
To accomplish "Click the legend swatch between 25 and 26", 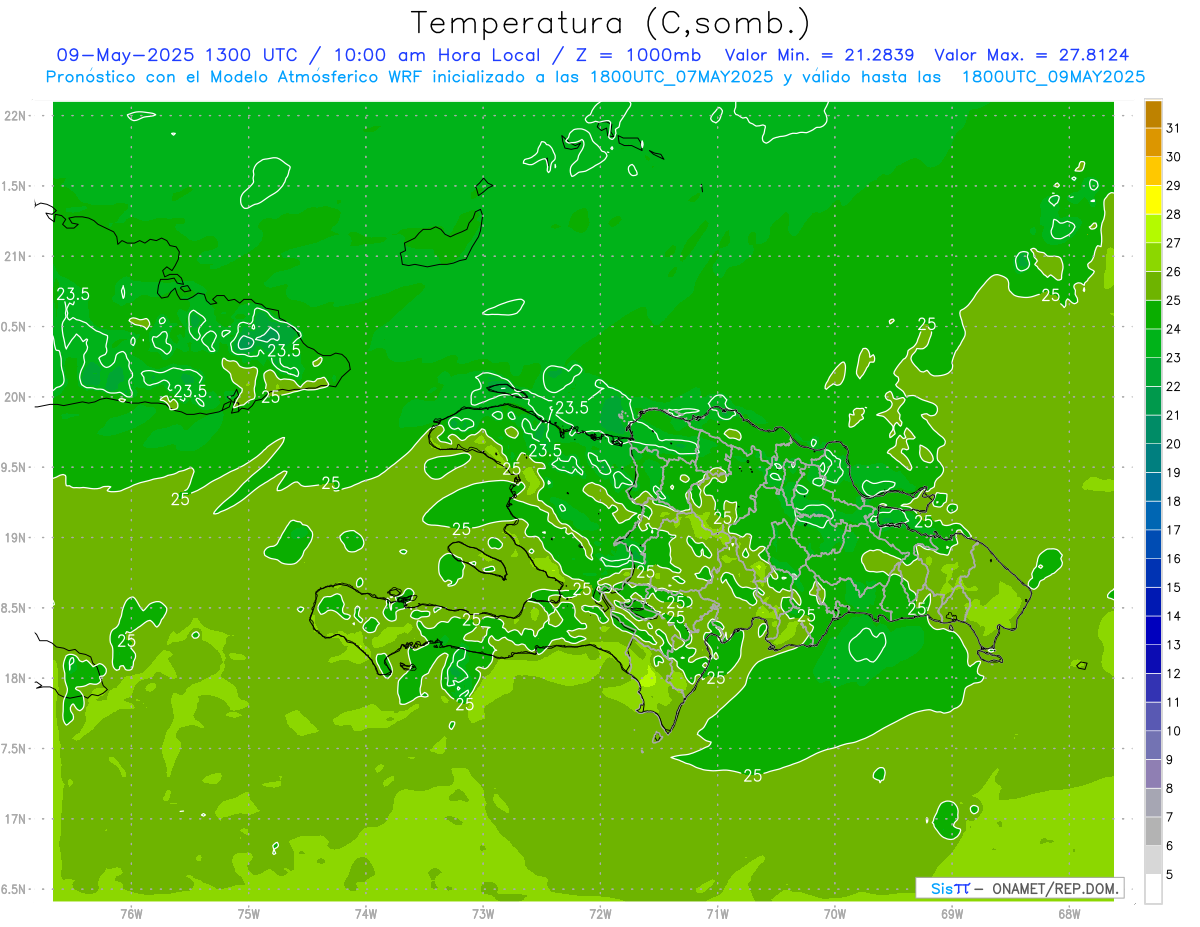I will (x=1153, y=286).
